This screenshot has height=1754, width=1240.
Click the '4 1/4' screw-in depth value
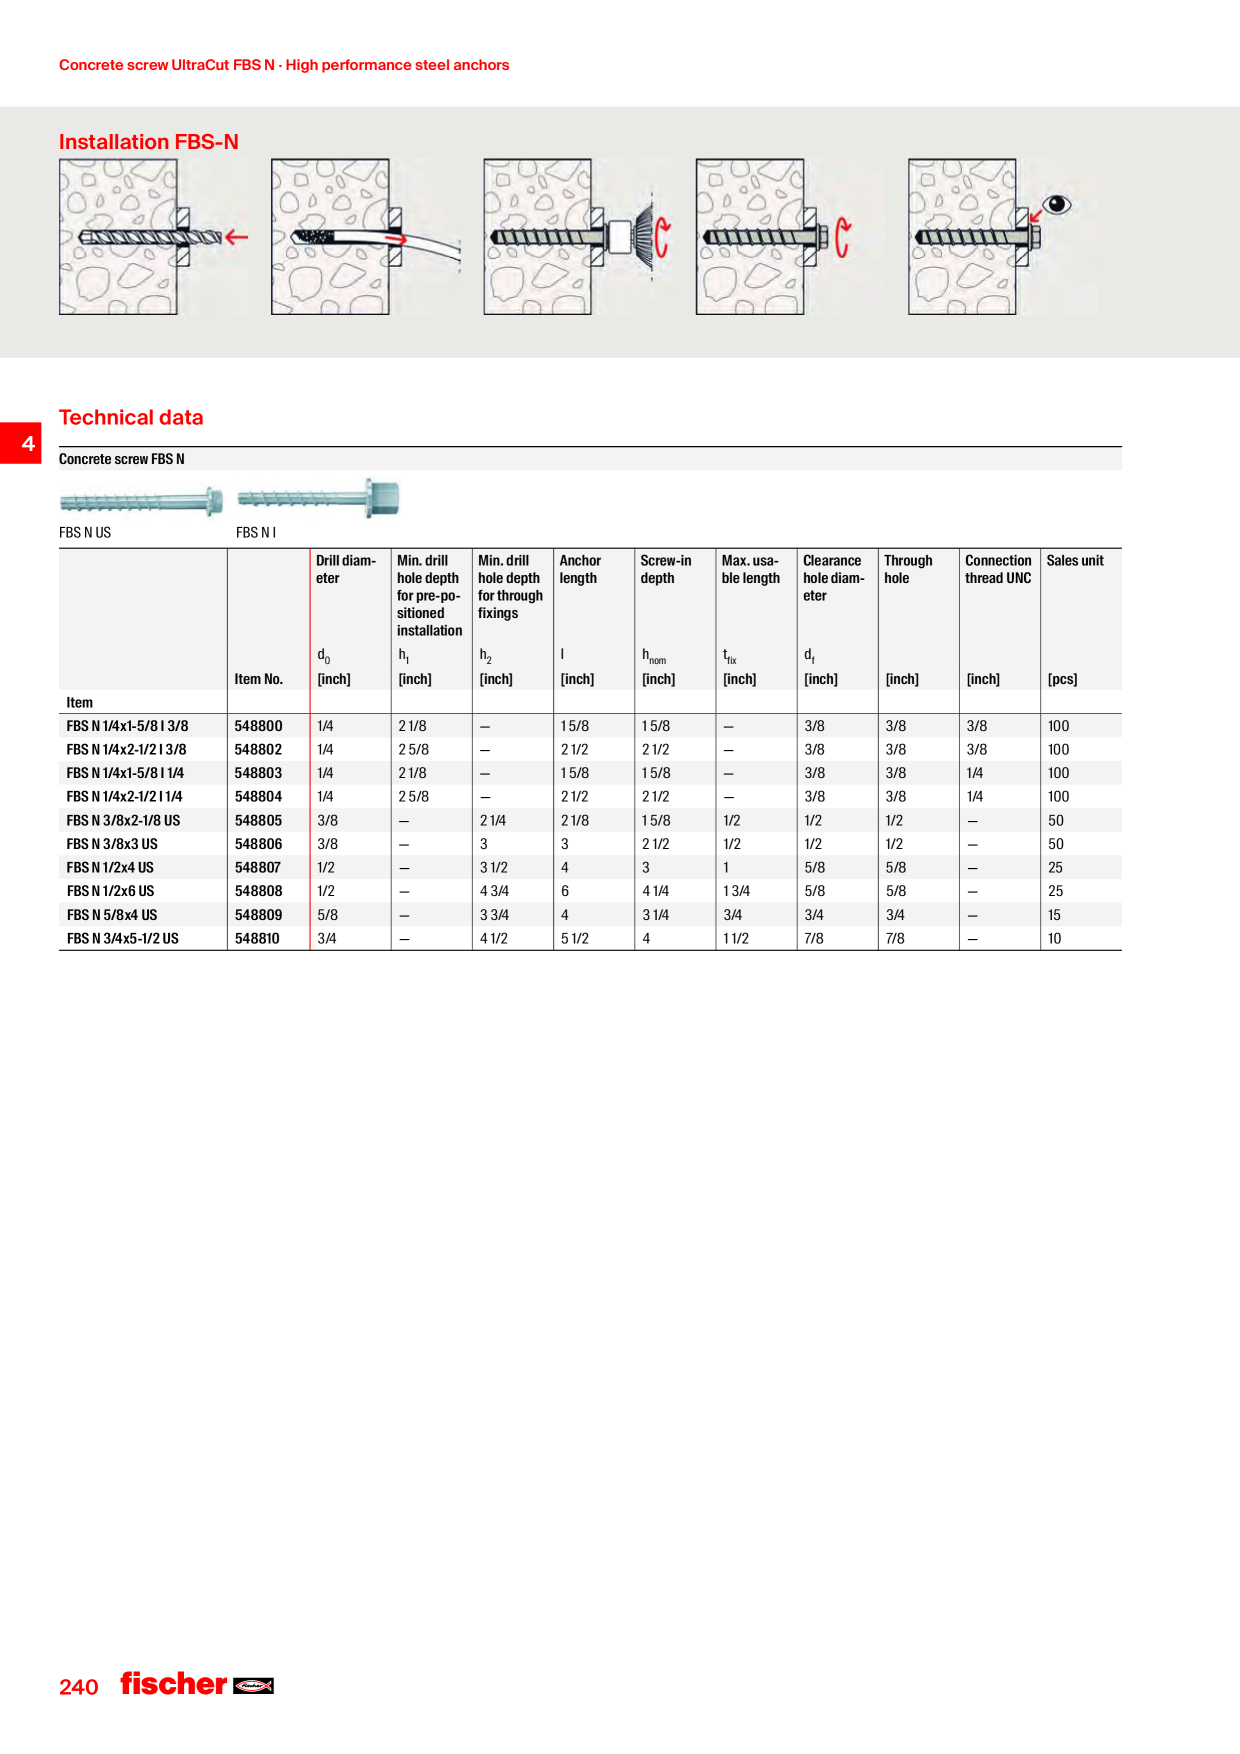click(x=656, y=891)
